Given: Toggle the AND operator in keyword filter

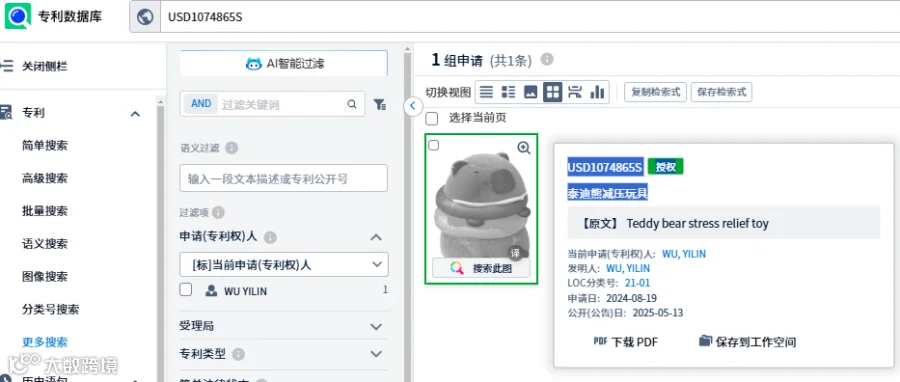Looking at the screenshot, I should (x=201, y=104).
